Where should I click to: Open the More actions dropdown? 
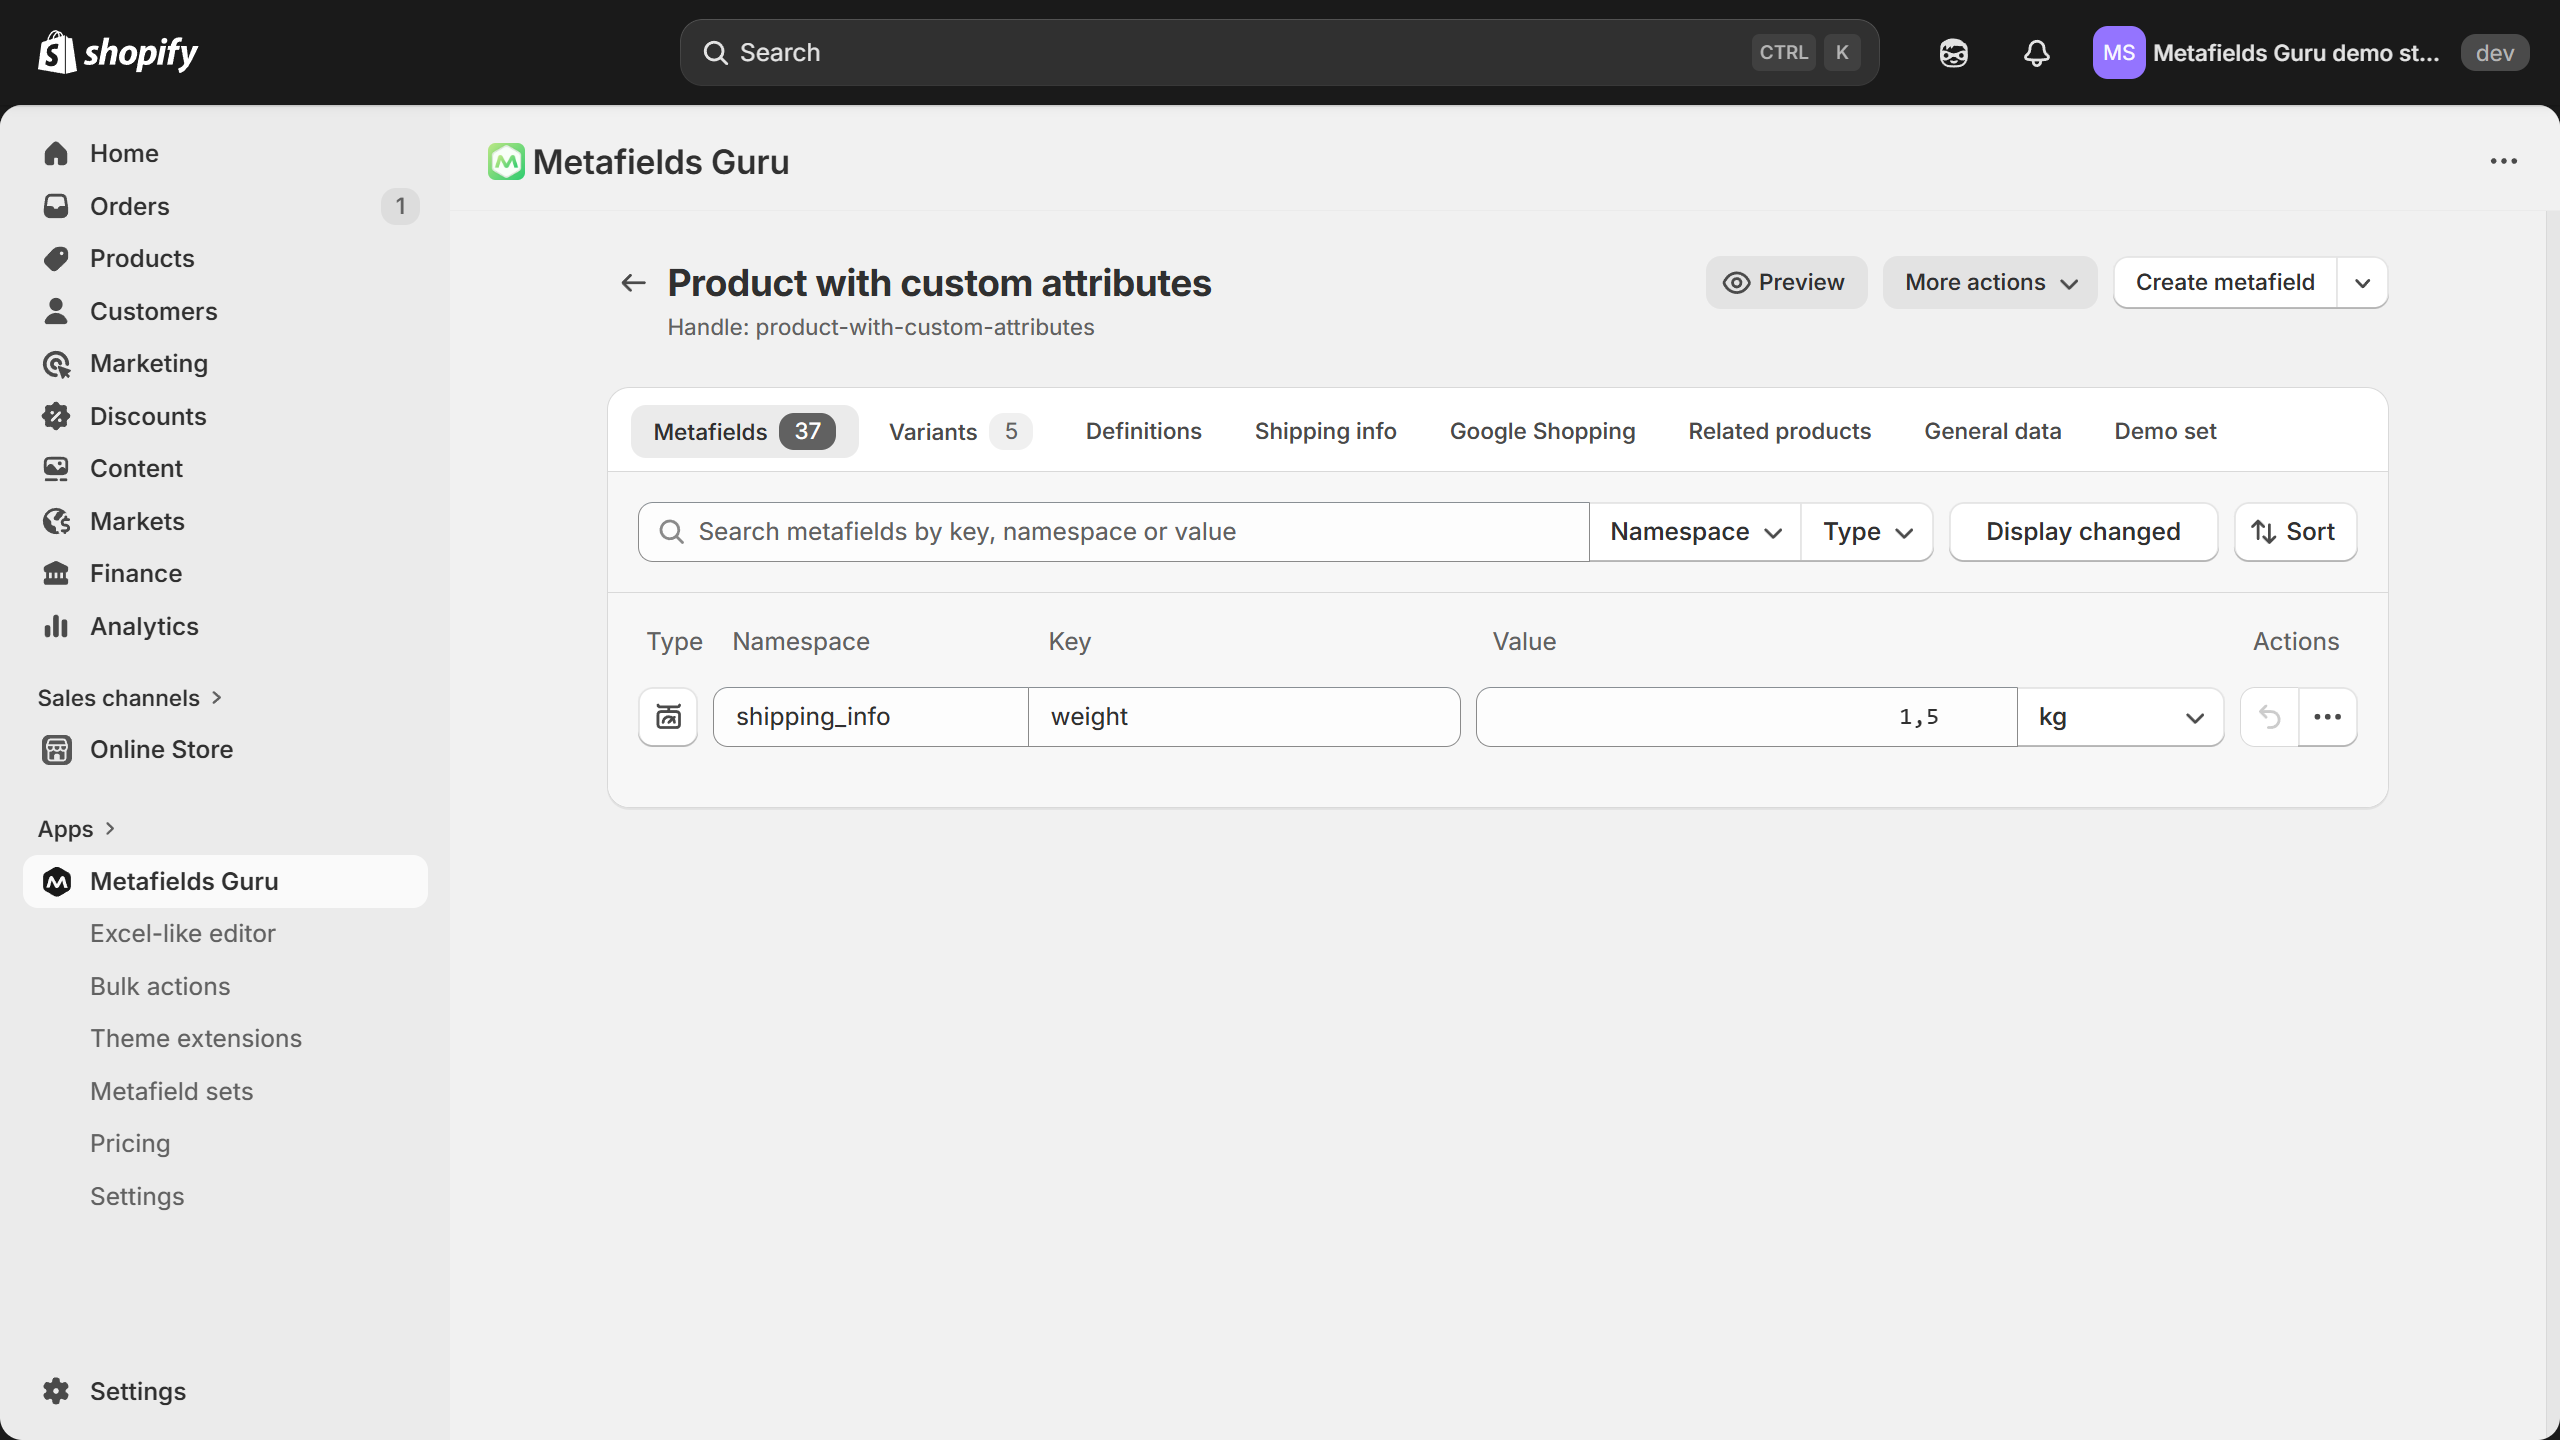(x=1989, y=283)
